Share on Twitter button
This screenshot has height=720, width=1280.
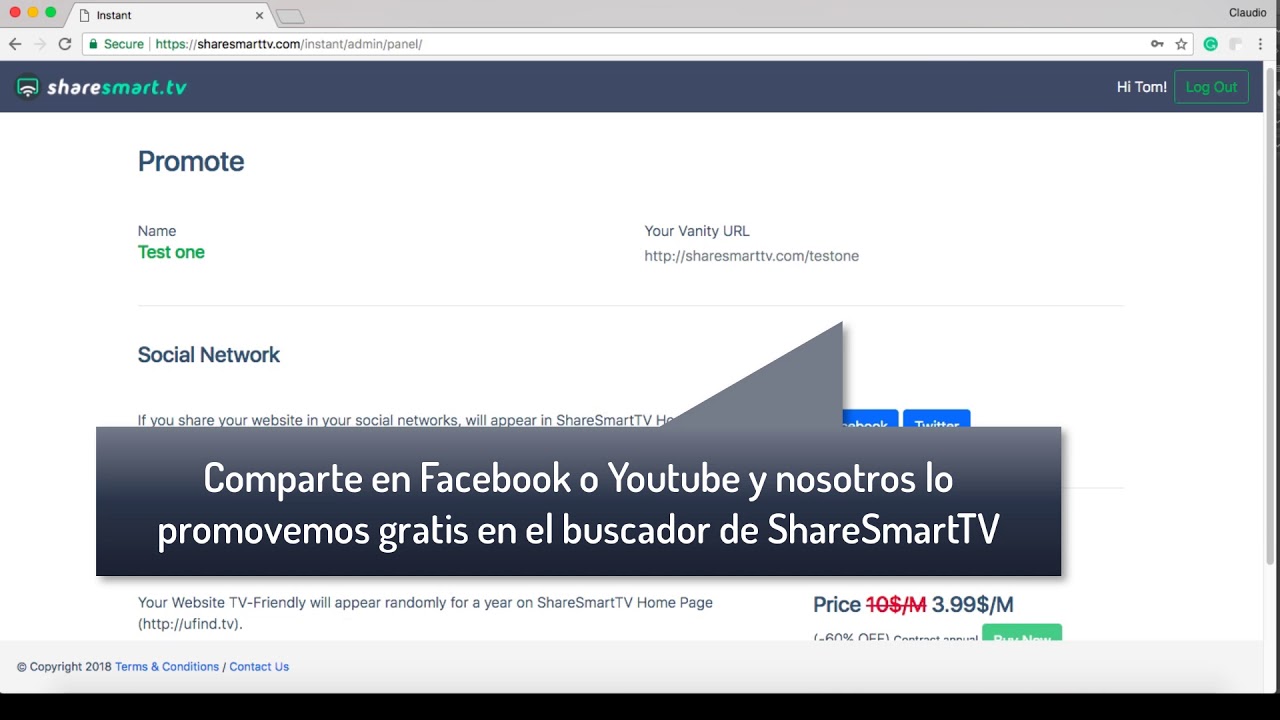click(937, 419)
